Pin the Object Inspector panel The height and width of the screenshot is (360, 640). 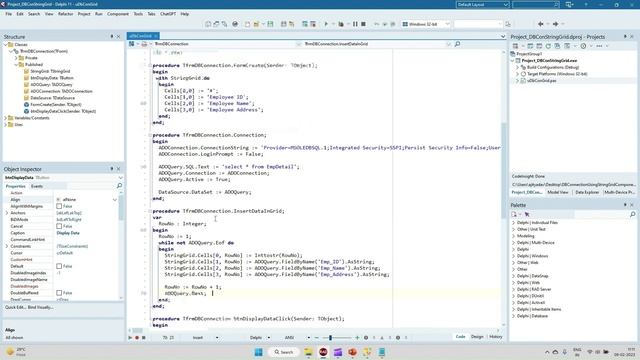click(x=112, y=169)
